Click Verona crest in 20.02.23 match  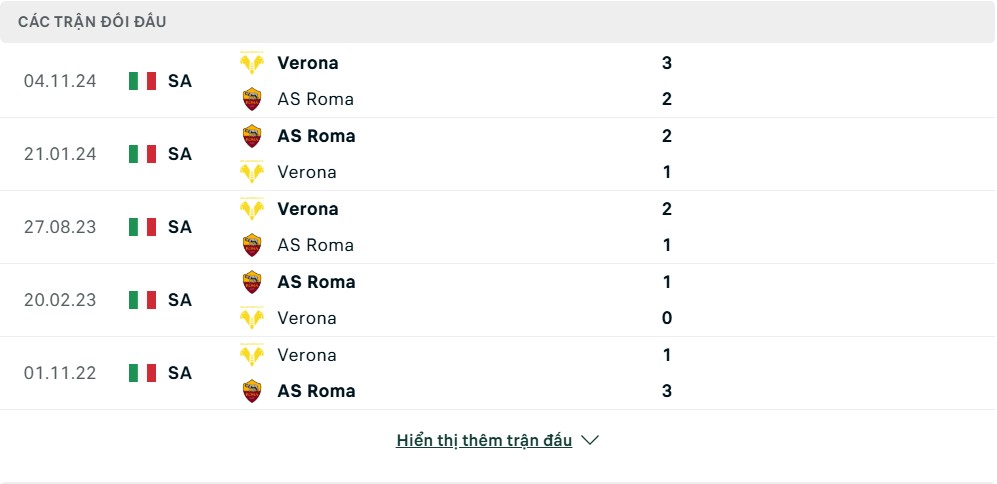252,318
